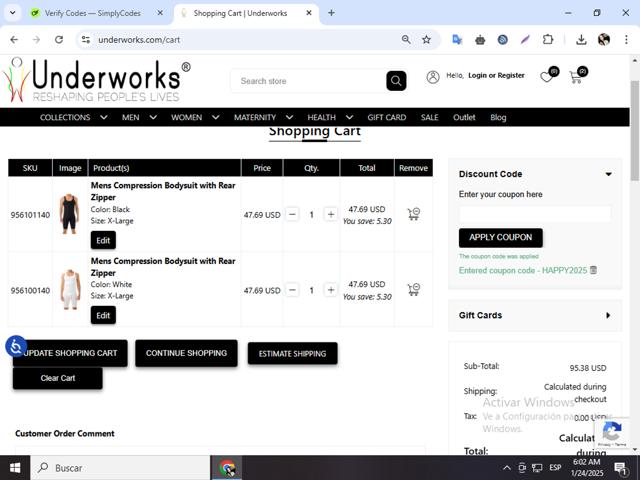Viewport: 640px width, 480px height.
Task: Reload the current page
Action: pyautogui.click(x=59, y=40)
